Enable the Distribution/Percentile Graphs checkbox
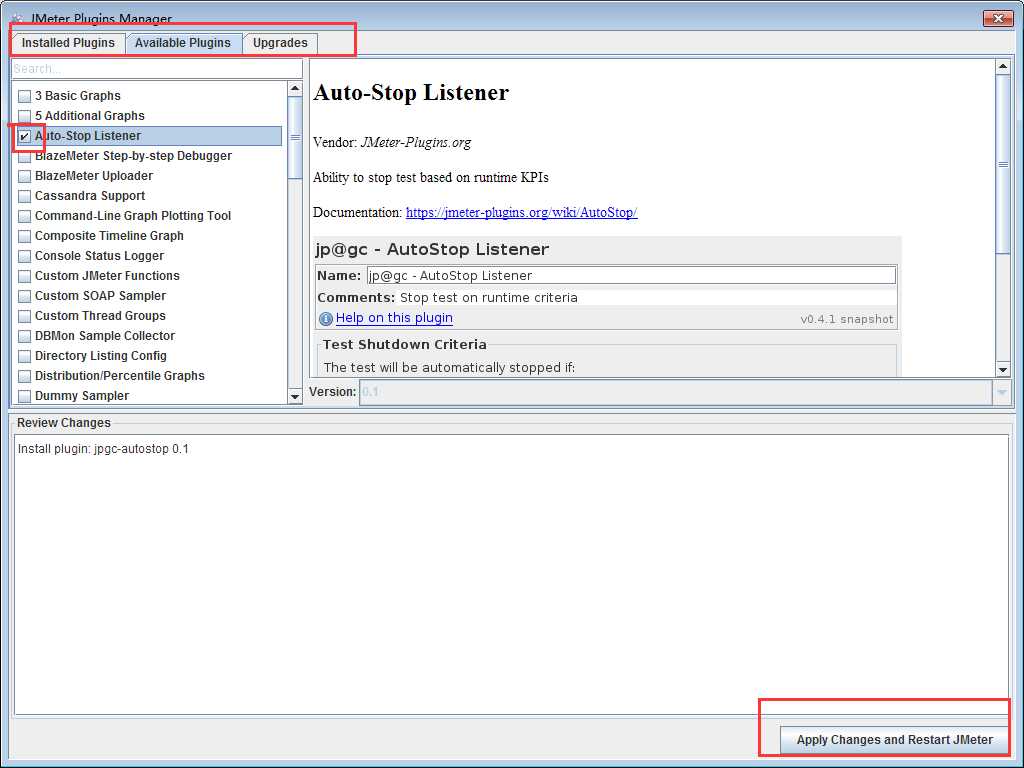The height and width of the screenshot is (768, 1024). tap(25, 376)
